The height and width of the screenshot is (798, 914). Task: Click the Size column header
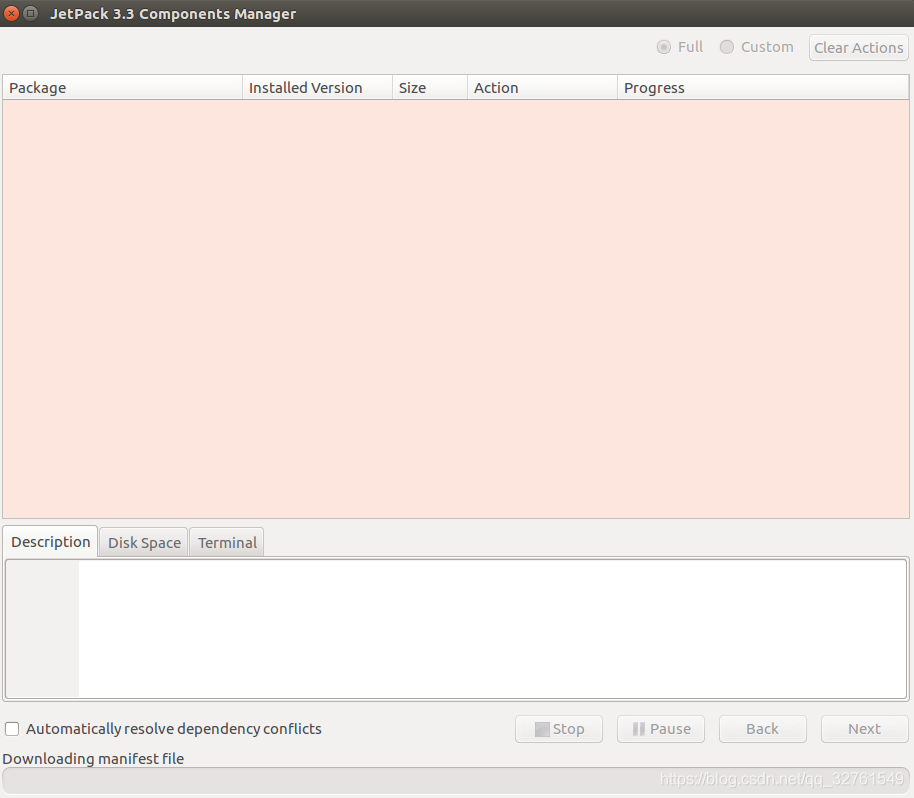point(430,87)
